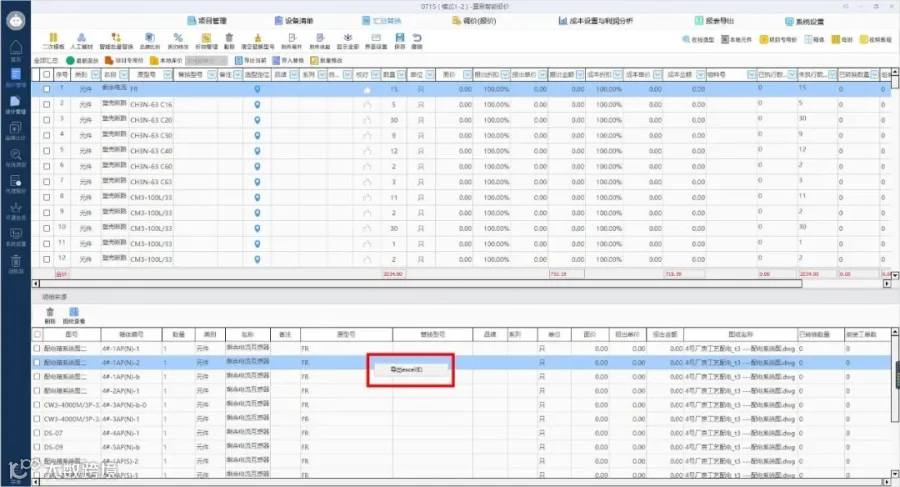
Task: Click the 本地库价 button
Action: 166,60
